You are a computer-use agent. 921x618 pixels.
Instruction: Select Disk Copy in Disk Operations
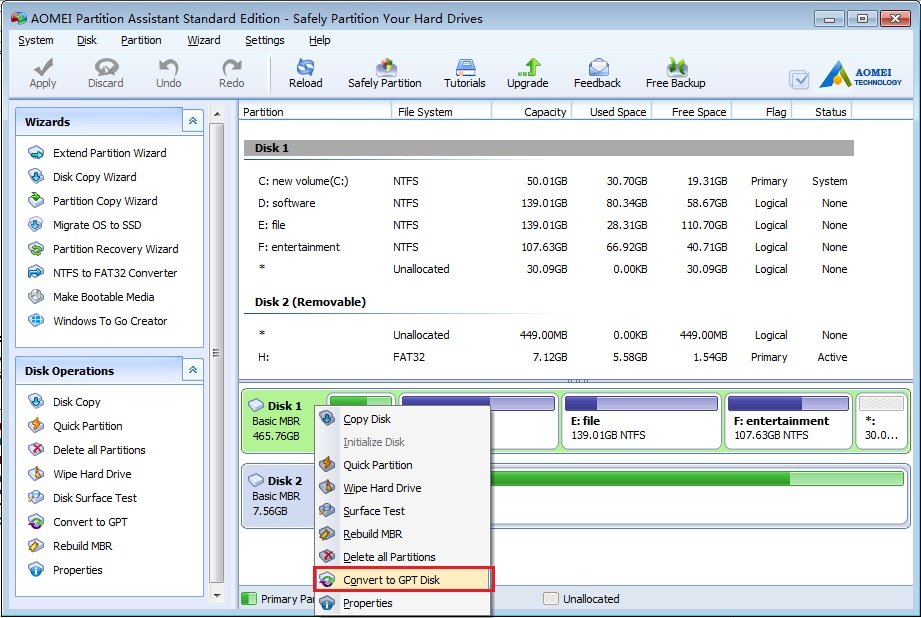click(76, 402)
